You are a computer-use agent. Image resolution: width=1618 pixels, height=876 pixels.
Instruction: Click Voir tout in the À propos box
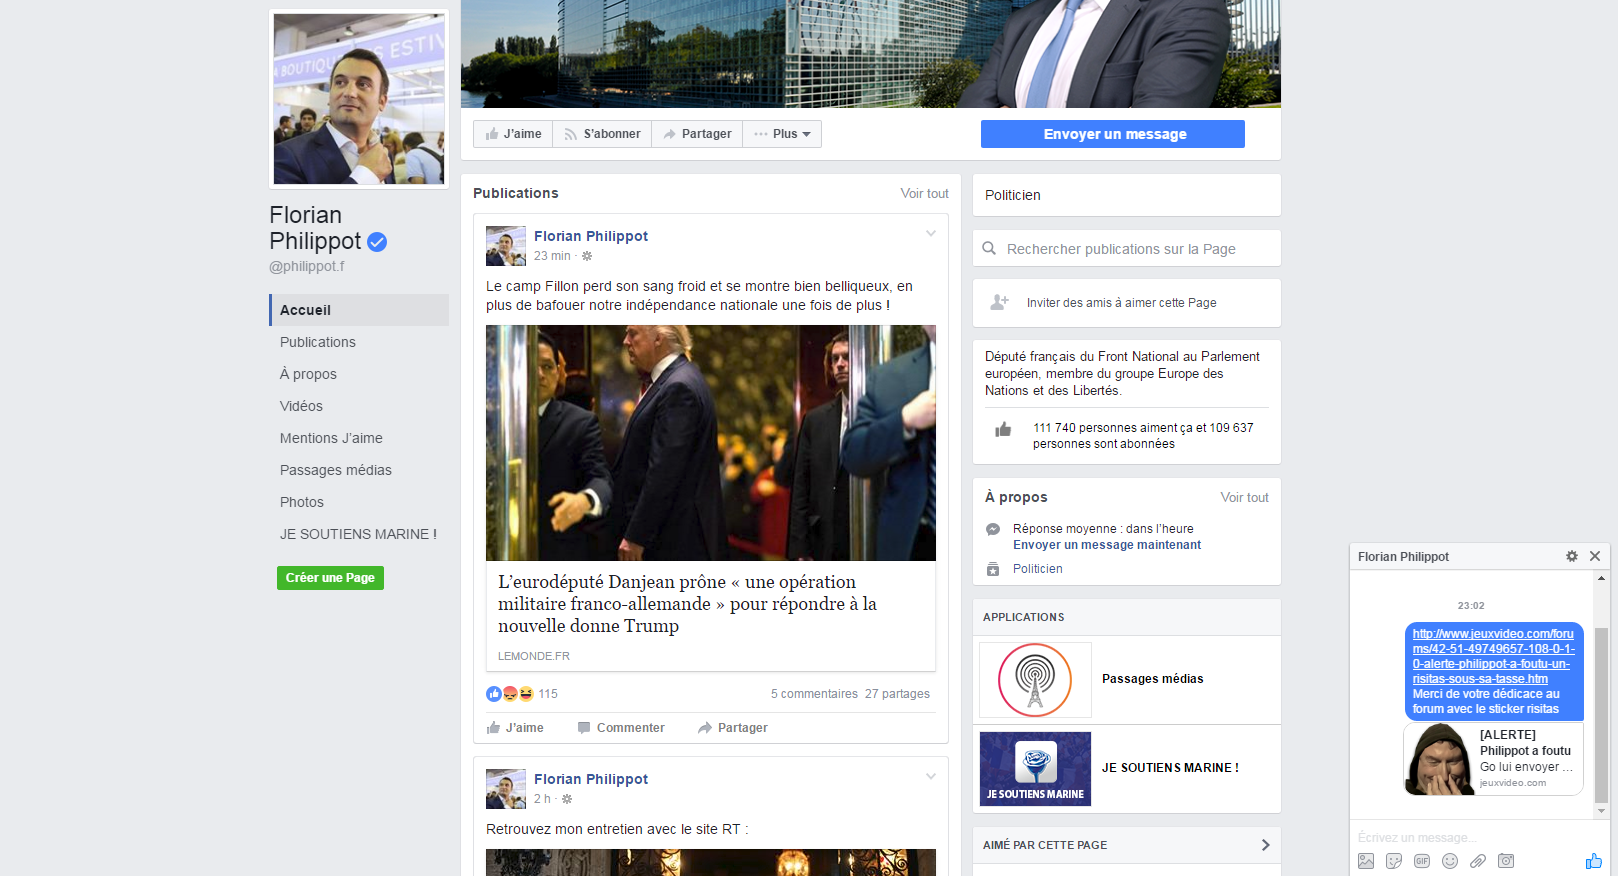click(1245, 498)
